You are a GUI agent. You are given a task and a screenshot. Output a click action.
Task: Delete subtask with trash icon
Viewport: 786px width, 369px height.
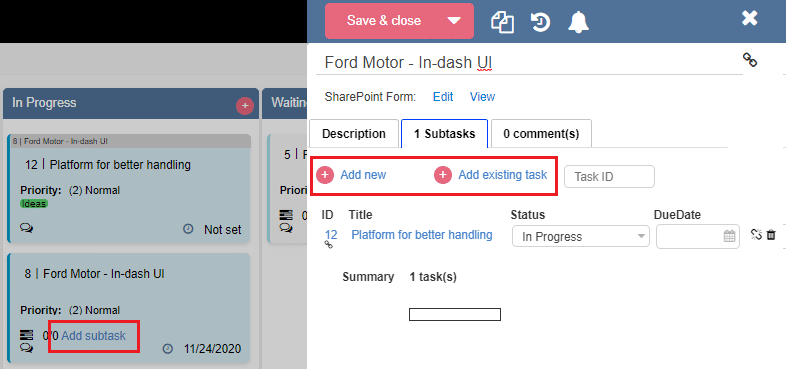(771, 234)
